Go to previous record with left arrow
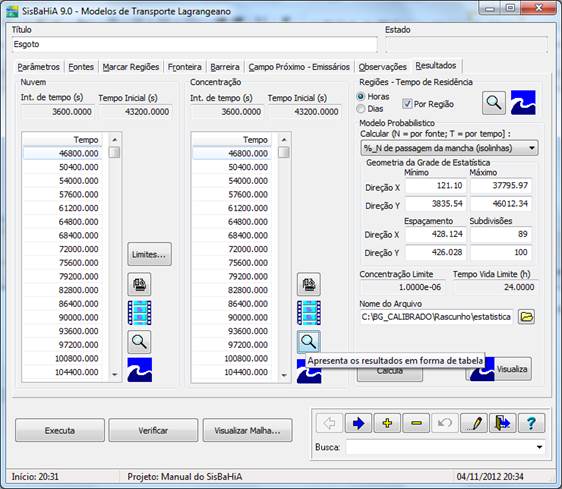562x489 pixels. coord(330,423)
